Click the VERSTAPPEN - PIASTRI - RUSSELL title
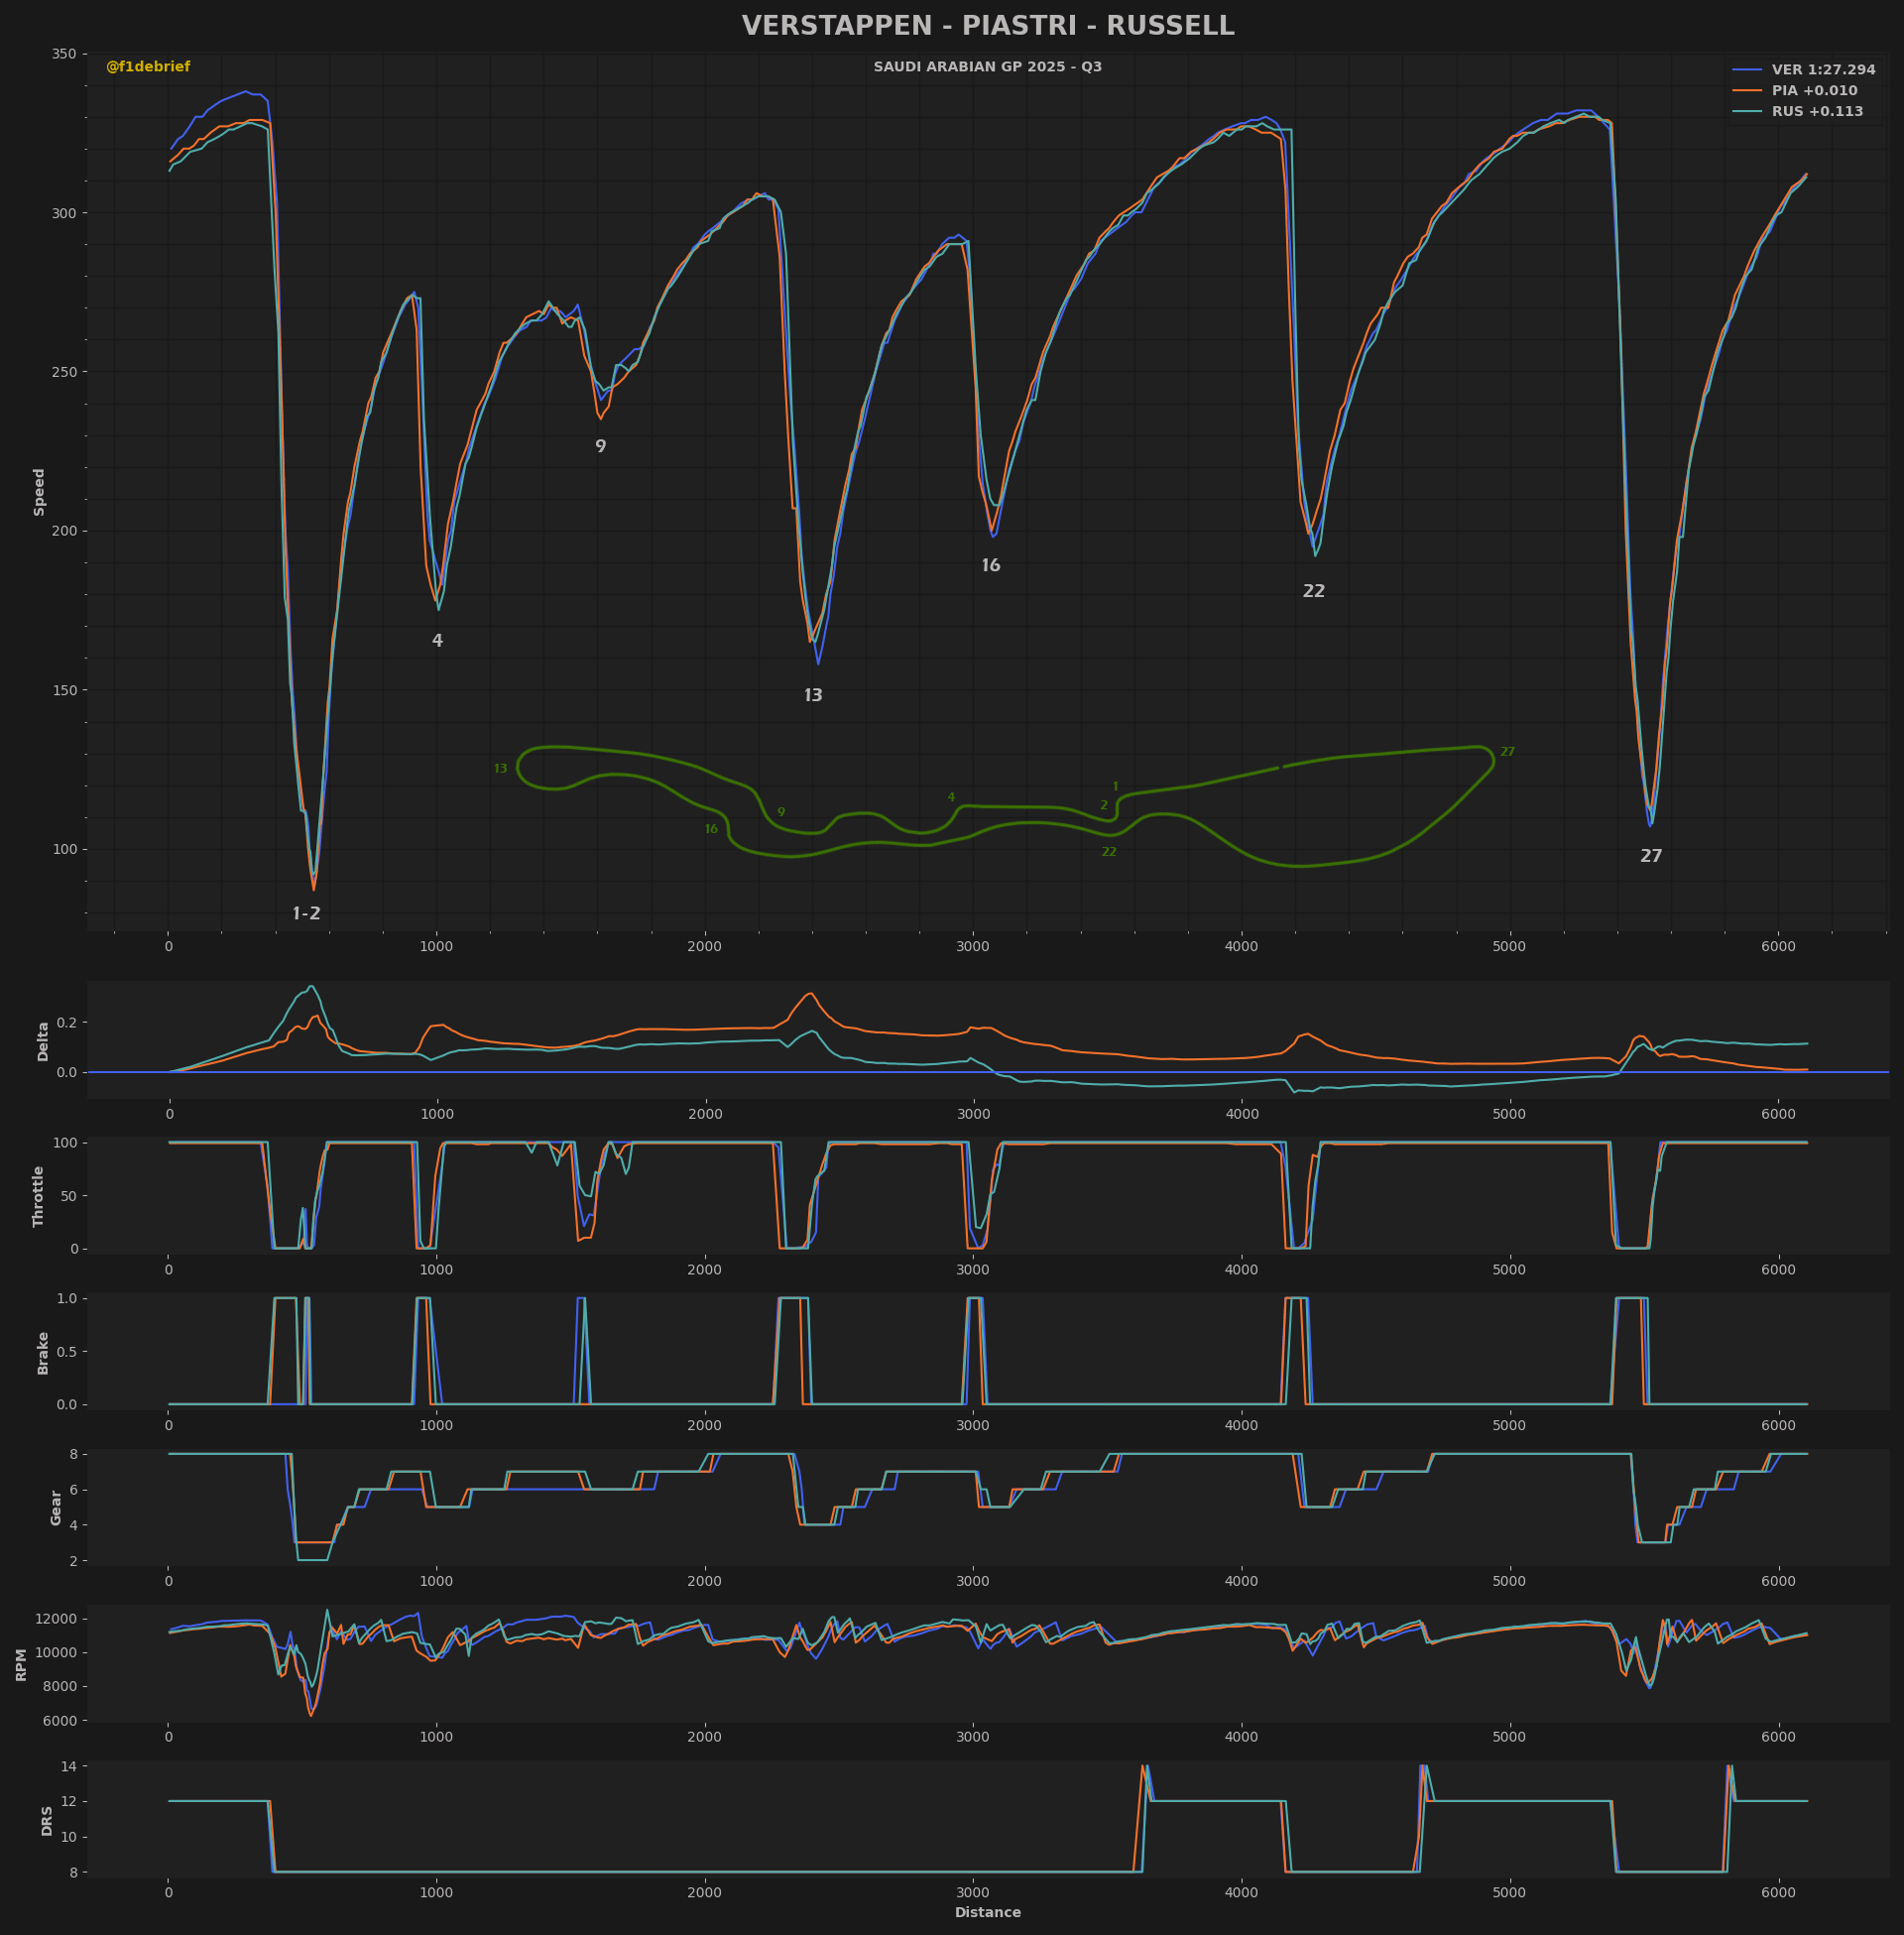Viewport: 1904px width, 1935px height. 988,26
